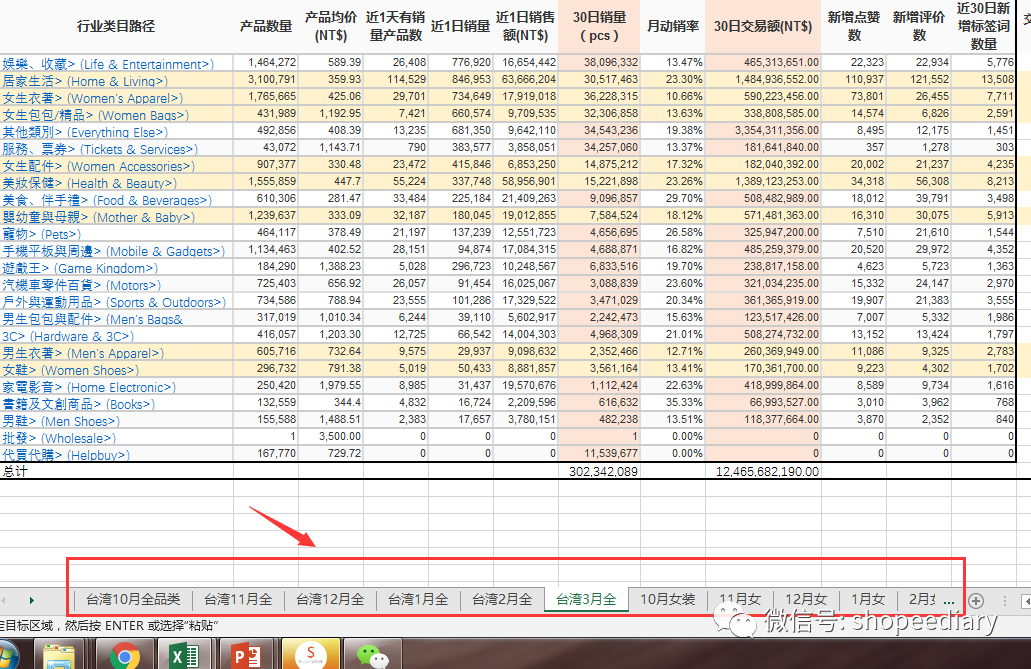Add a new sheet with plus button
The image size is (1031, 669).
976,601
